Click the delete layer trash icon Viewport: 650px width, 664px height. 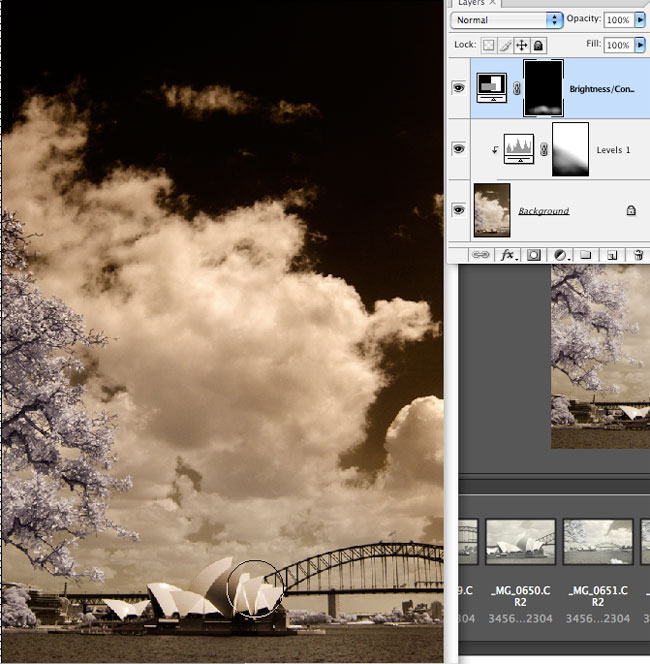point(637,255)
